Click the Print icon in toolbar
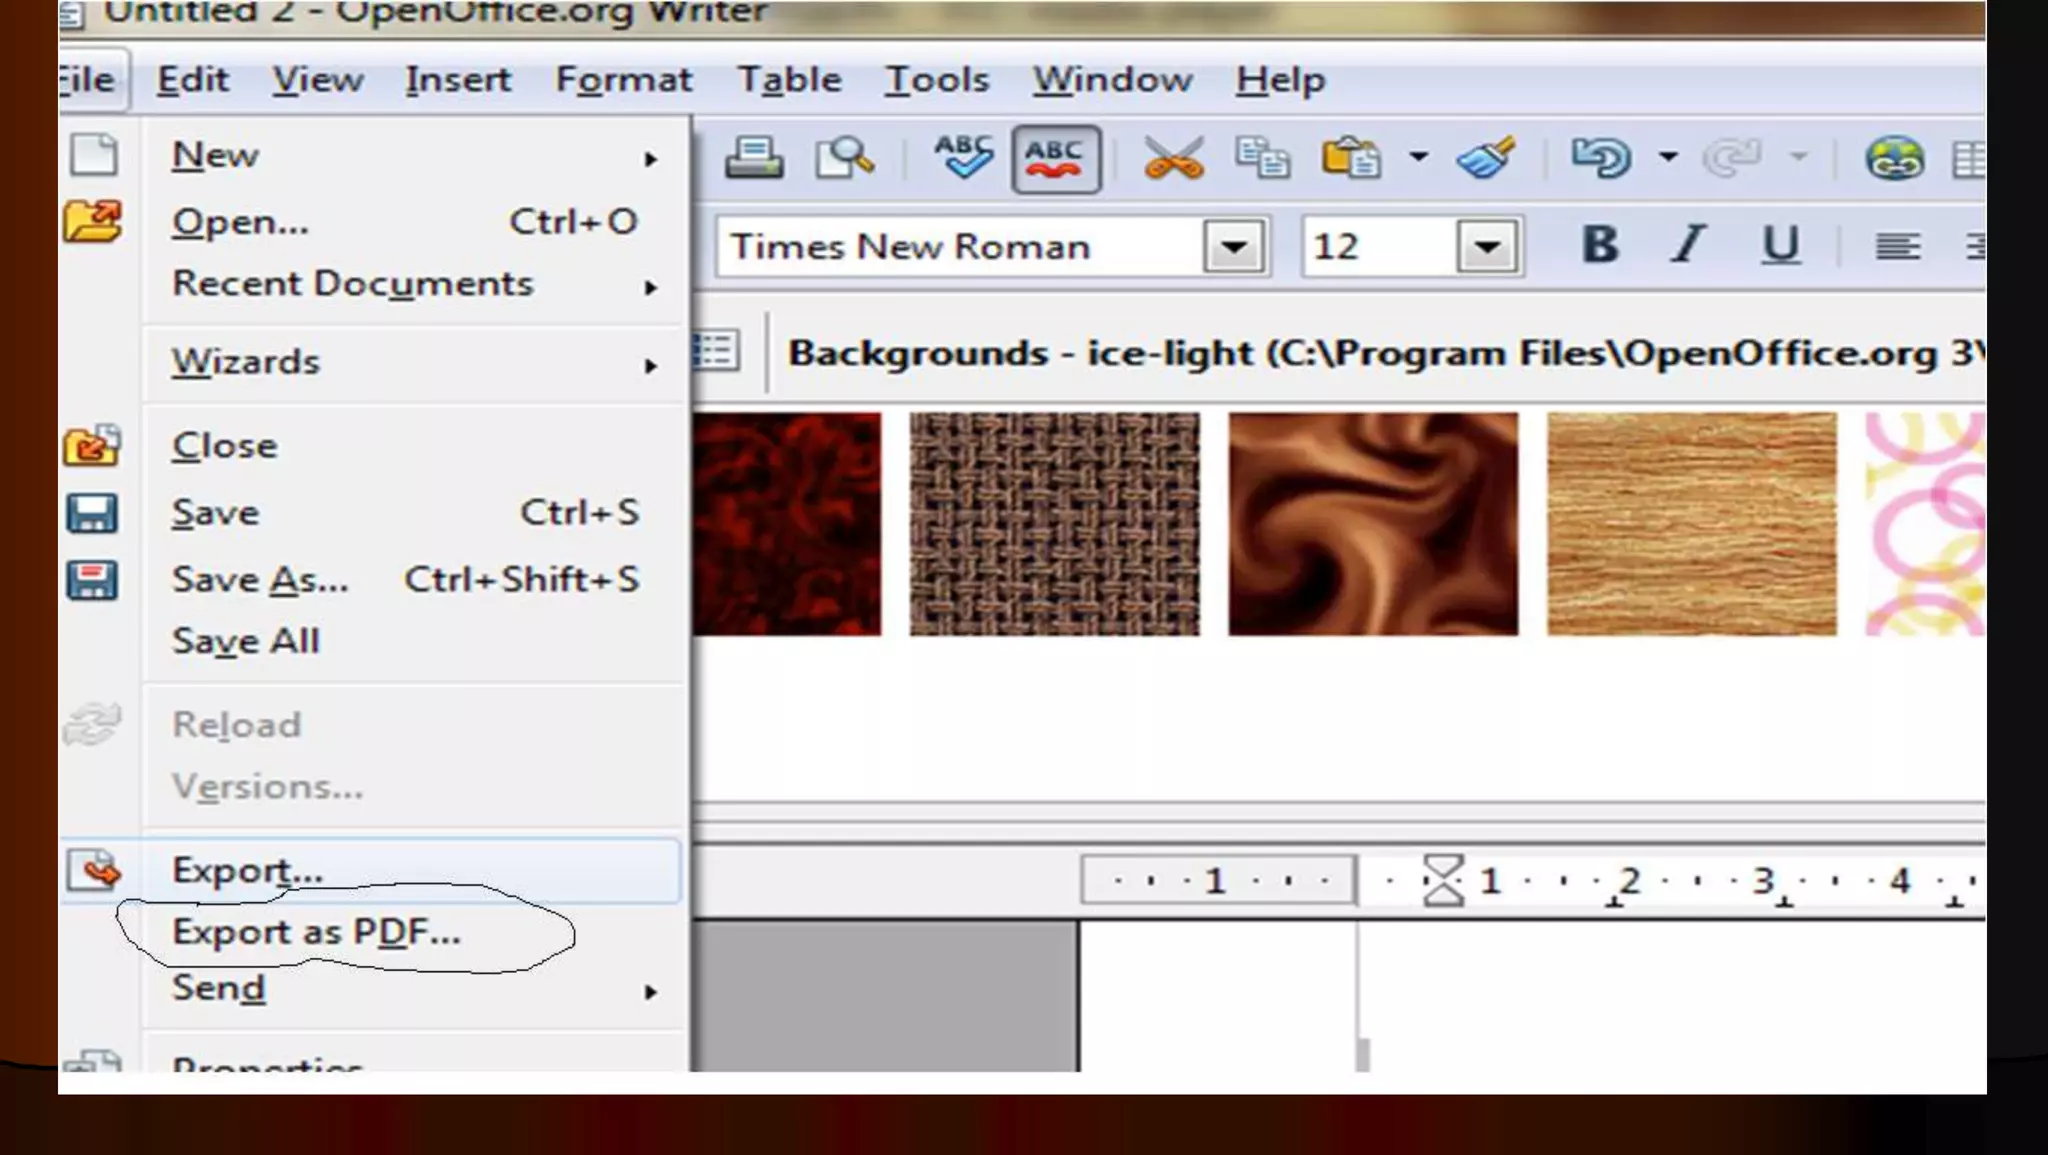This screenshot has height=1155, width=2048. [x=753, y=158]
